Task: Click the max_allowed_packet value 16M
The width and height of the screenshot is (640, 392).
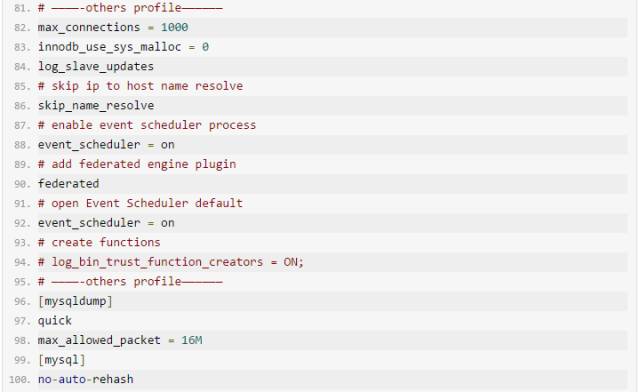Action: [192, 340]
